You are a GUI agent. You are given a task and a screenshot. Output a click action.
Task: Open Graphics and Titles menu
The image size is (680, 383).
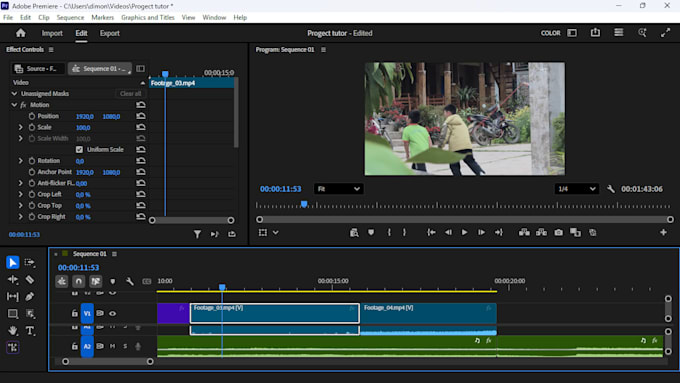tap(147, 17)
